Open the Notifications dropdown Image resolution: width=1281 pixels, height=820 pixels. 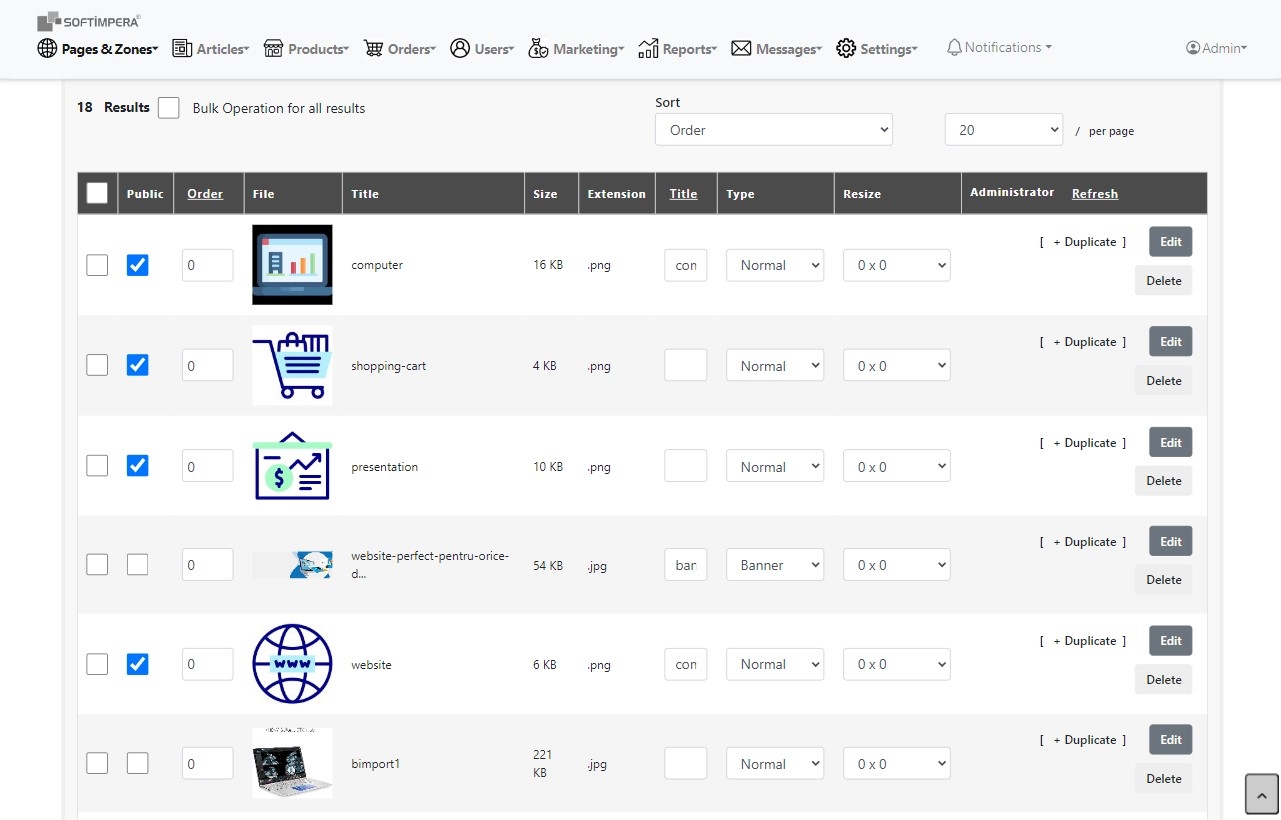coord(999,47)
